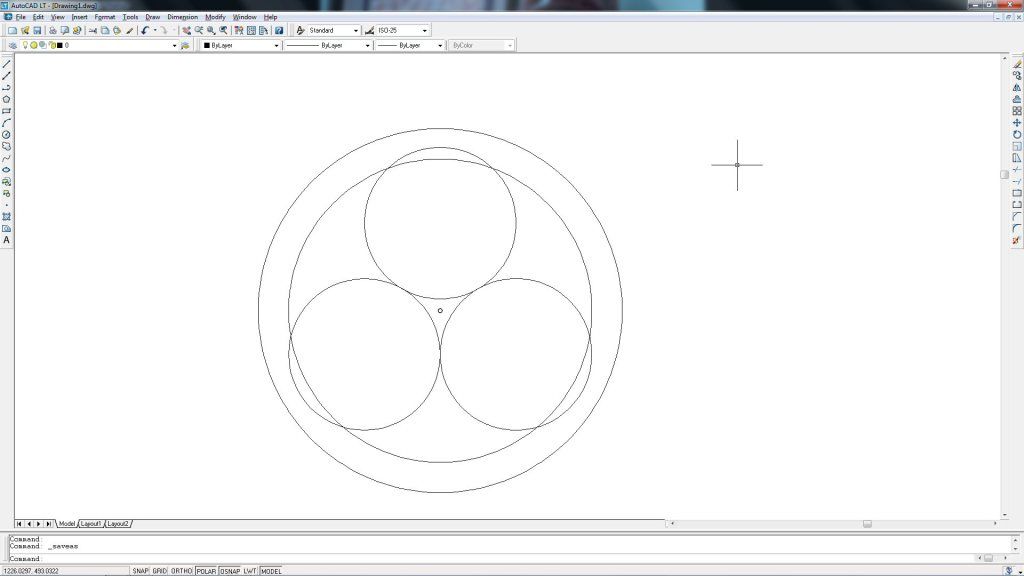Screen dimensions: 1024x576
Task: Open the ByLayer linetype dropdown
Action: pos(367,46)
